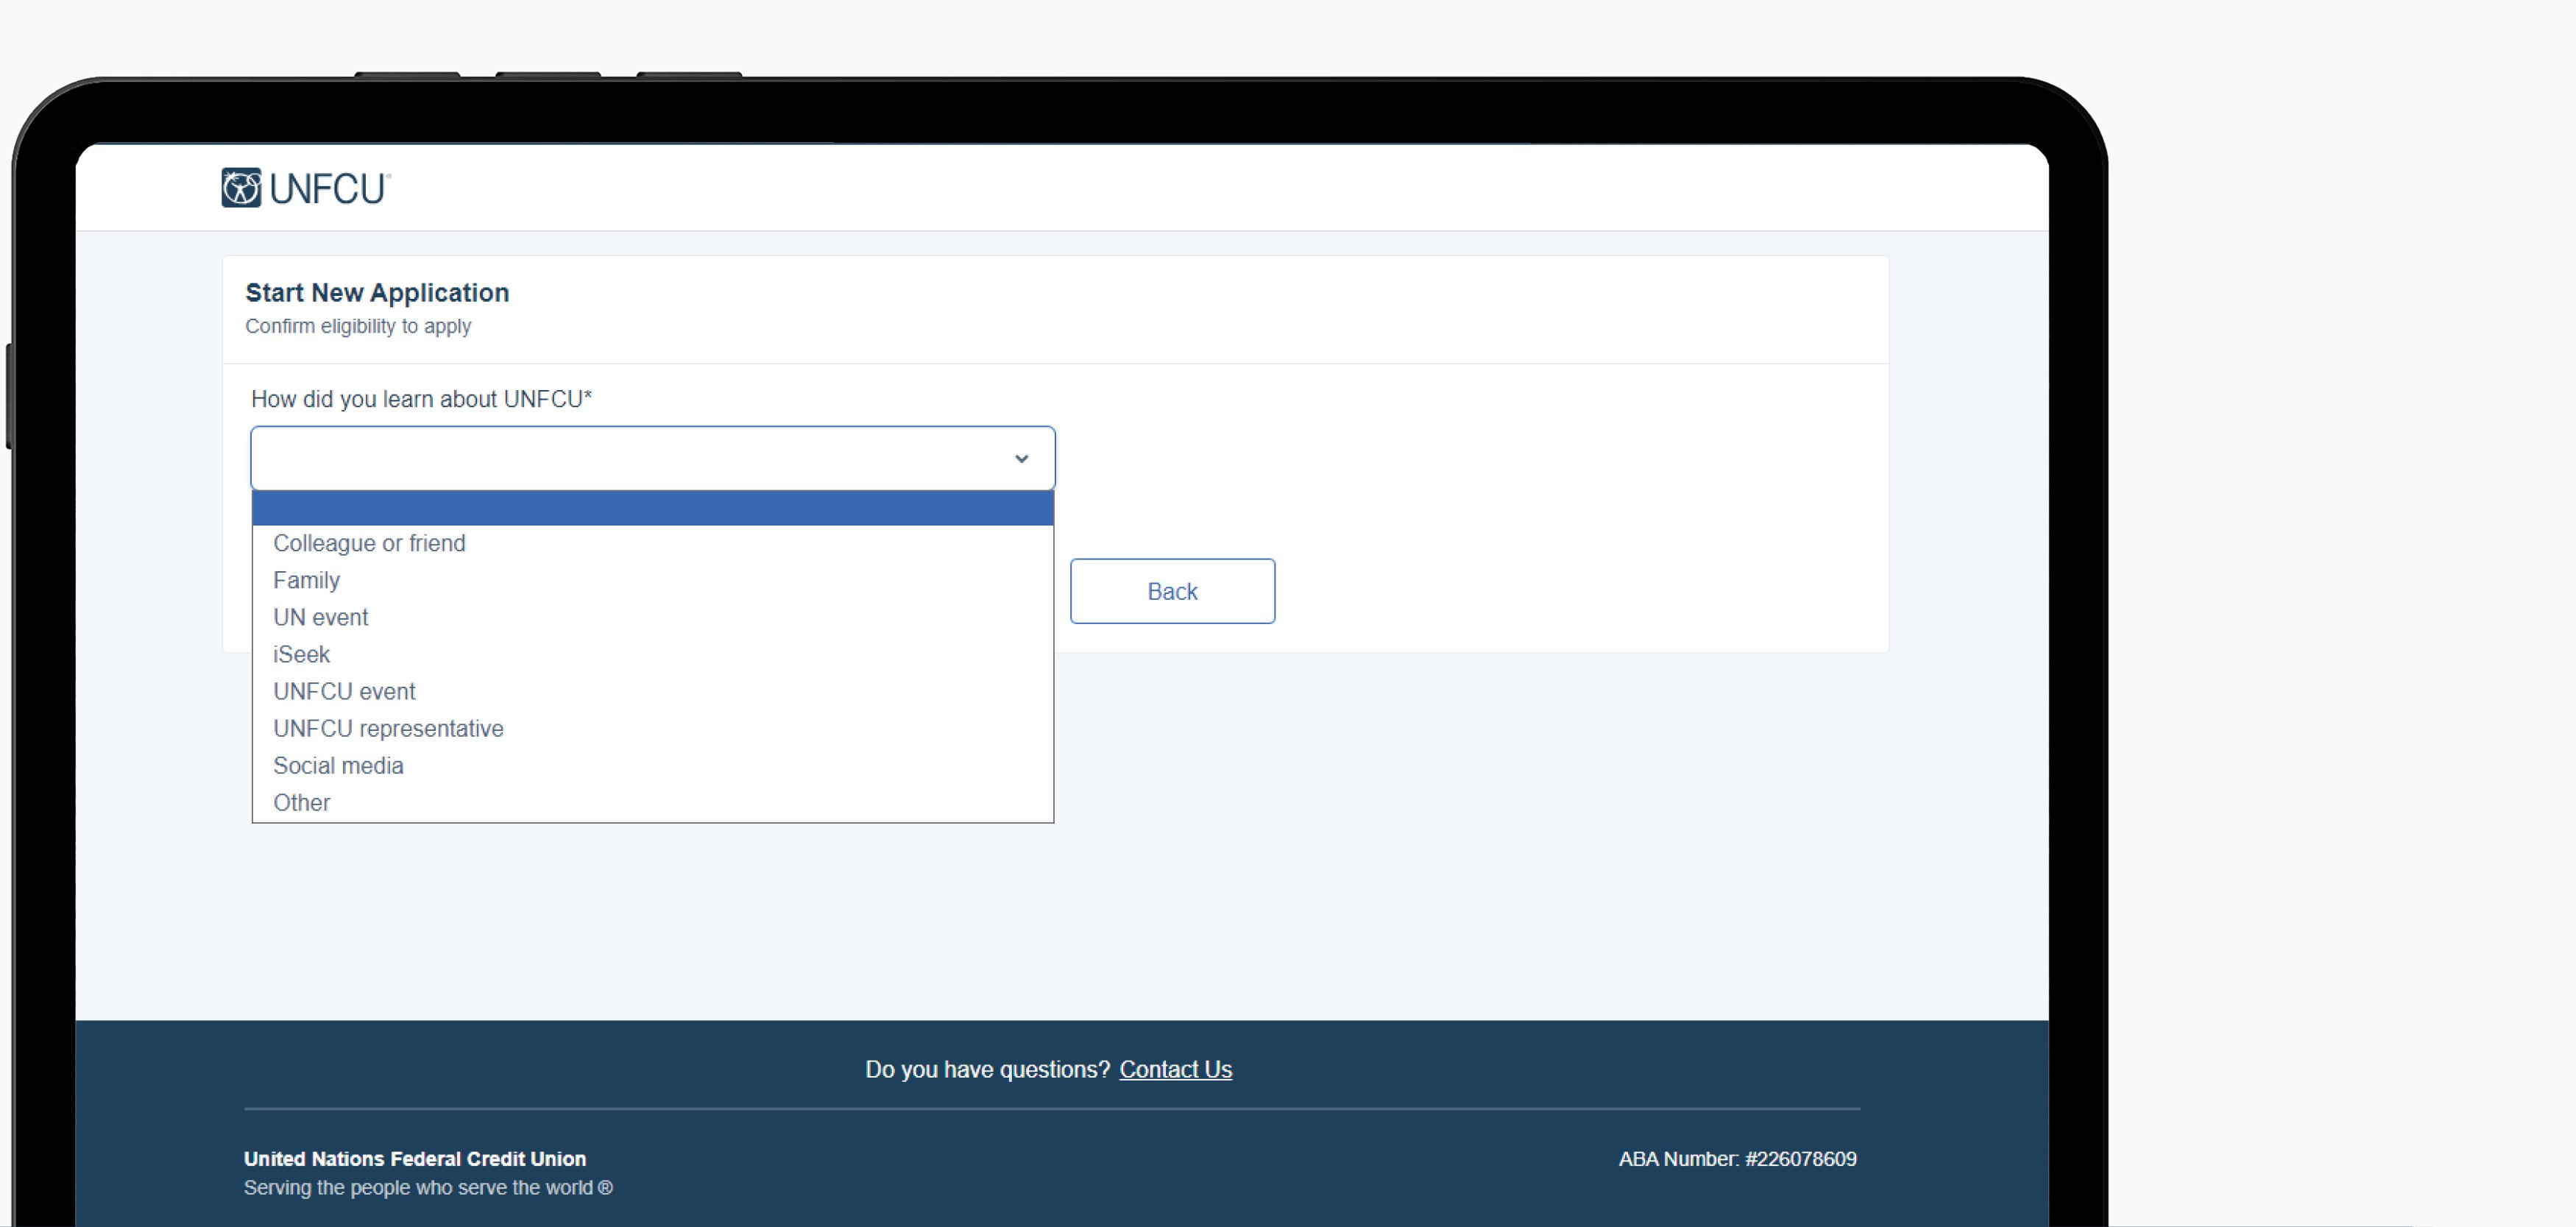Image resolution: width=2576 pixels, height=1227 pixels.
Task: Select 'Family' from the list
Action: pyautogui.click(x=652, y=580)
